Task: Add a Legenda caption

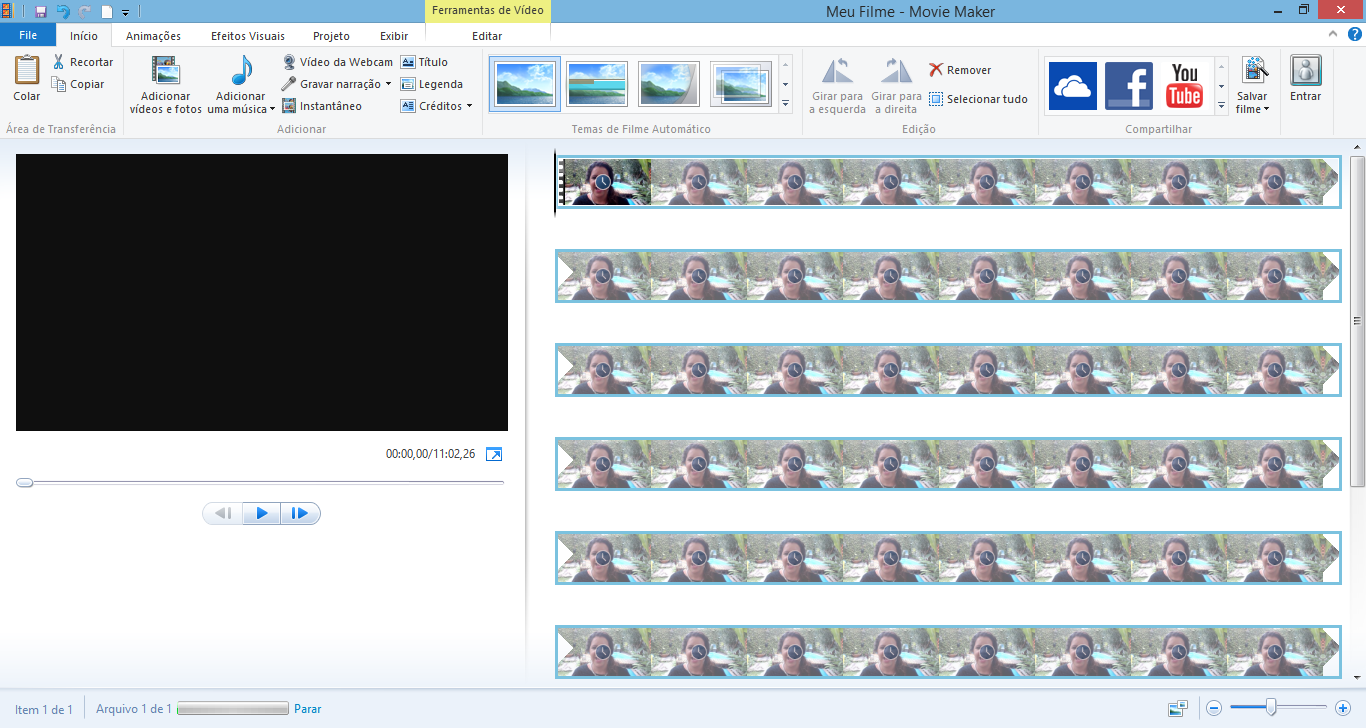Action: [432, 84]
